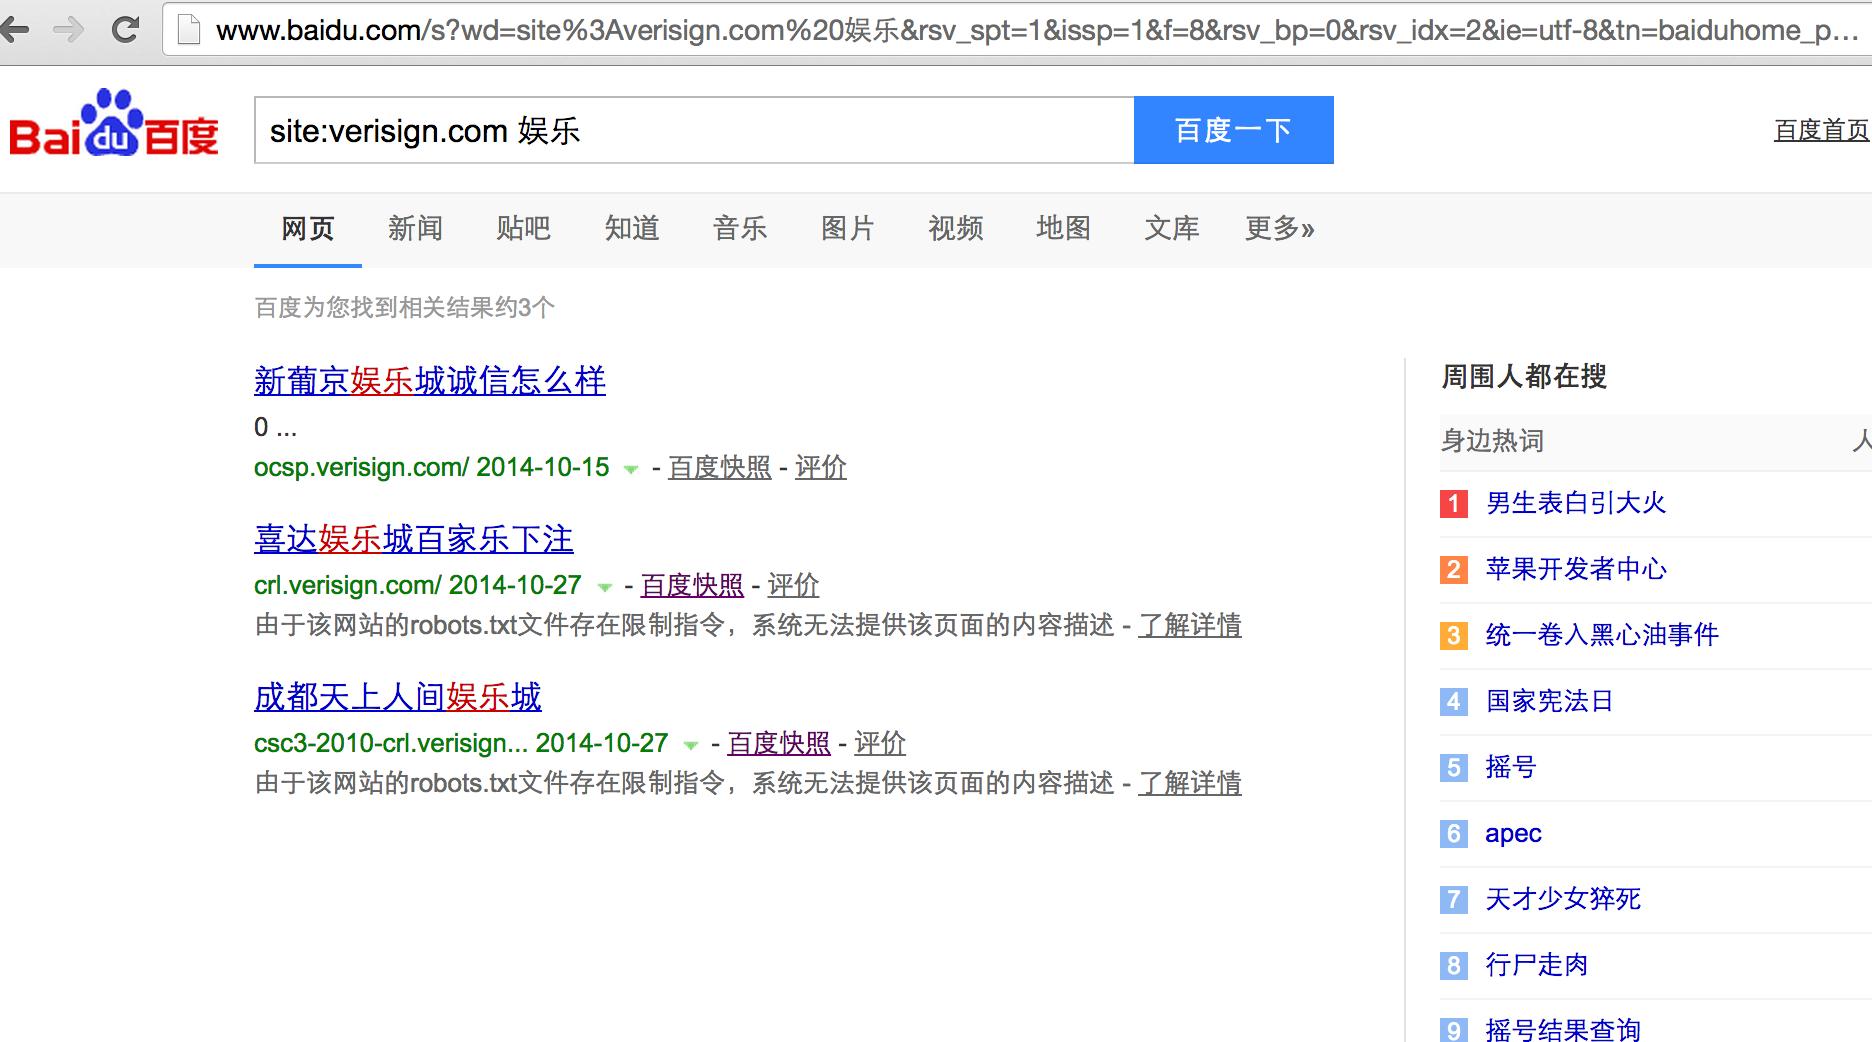Open the 音乐 tab
Image resolution: width=1872 pixels, height=1042 pixels.
pyautogui.click(x=739, y=229)
